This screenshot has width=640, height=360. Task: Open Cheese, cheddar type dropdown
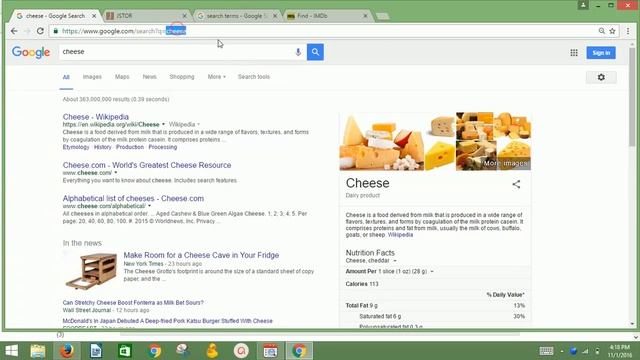point(395,261)
